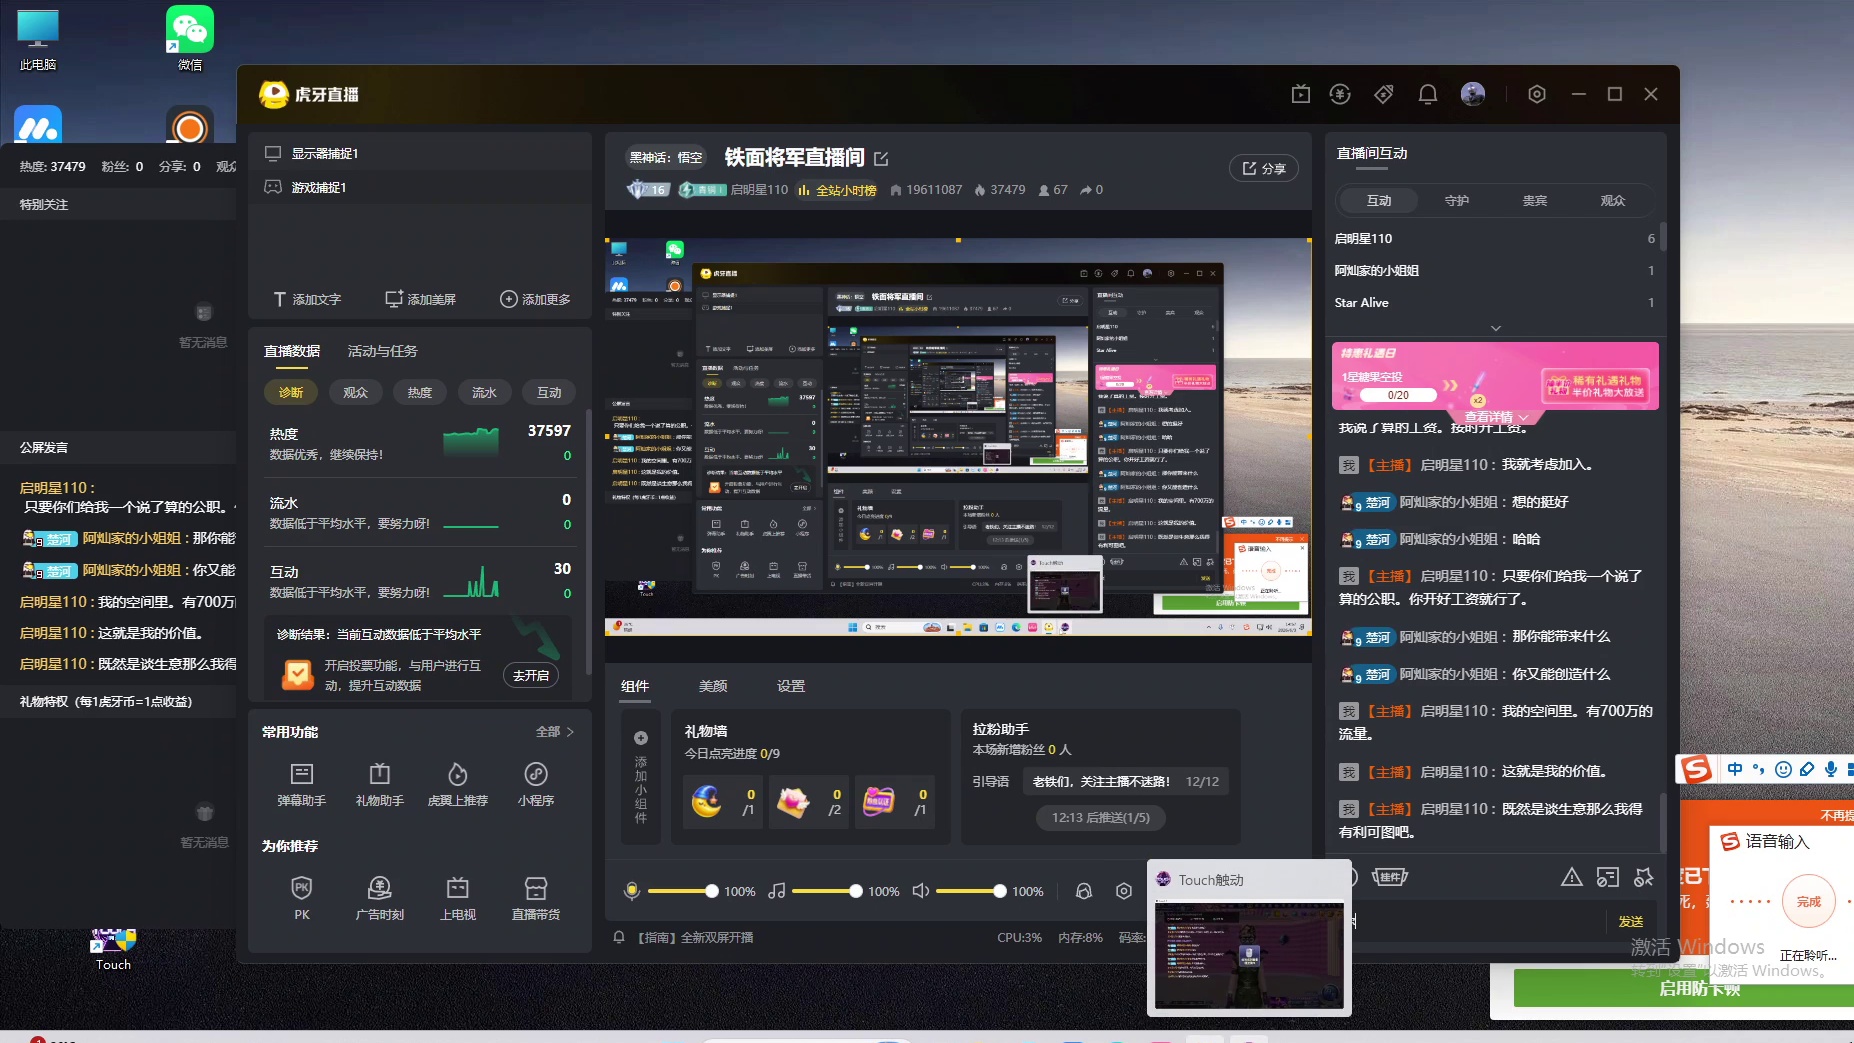Open 微信 desktop shortcut
This screenshot has height=1043, width=1854.
(190, 38)
